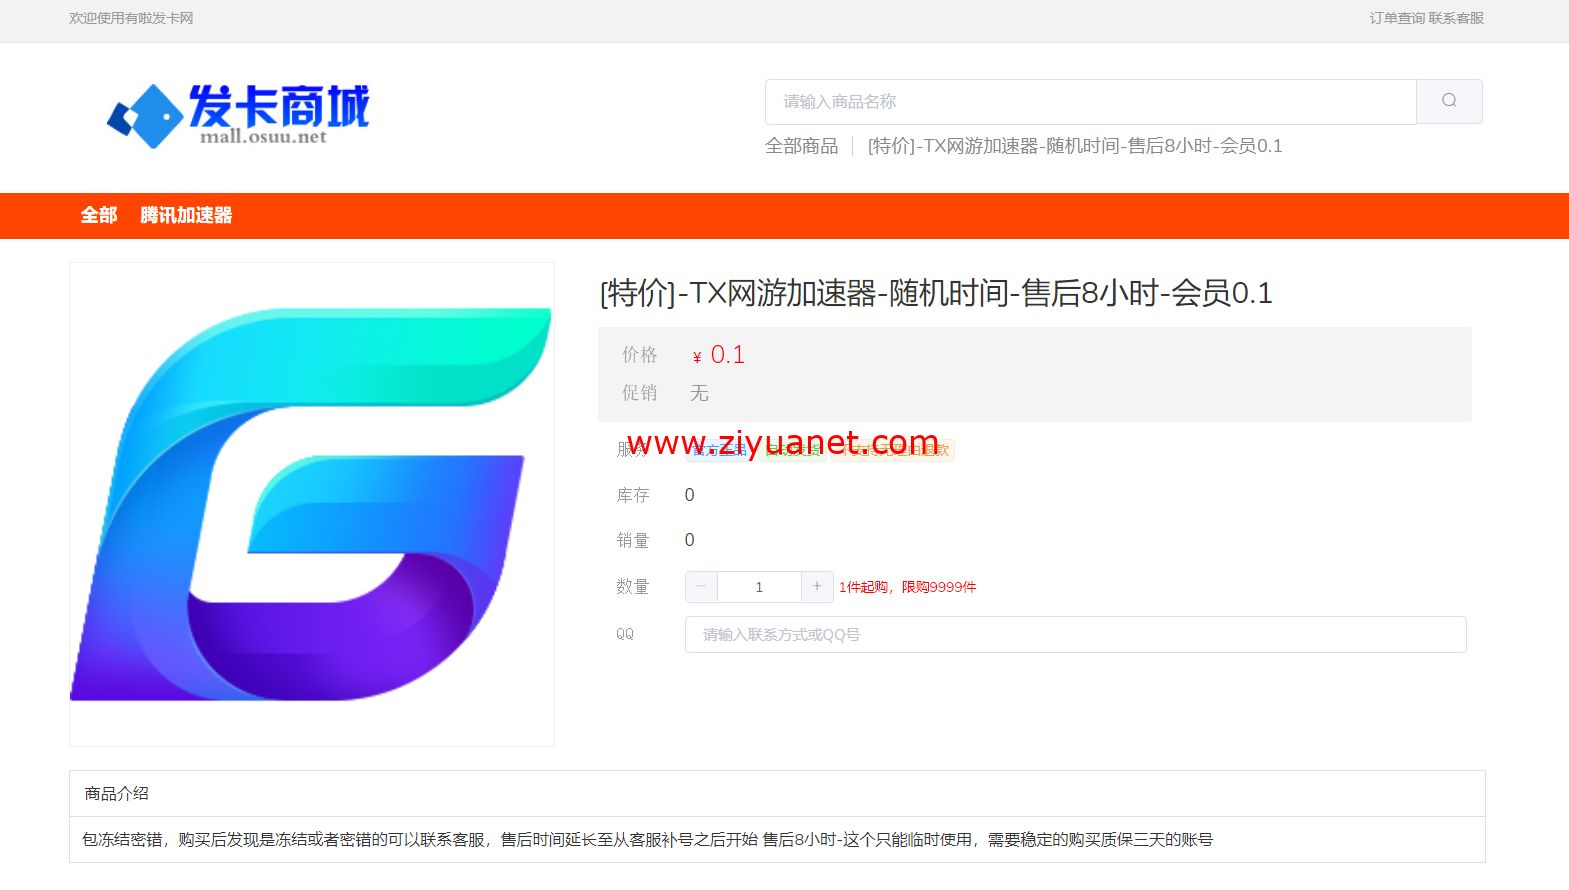Click the 促销 无 promotion value

pyautogui.click(x=699, y=393)
